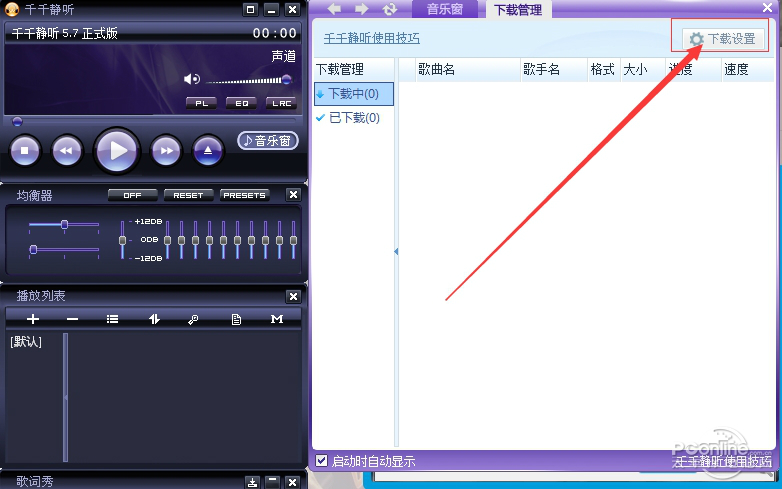Image resolution: width=782 pixels, height=489 pixels.
Task: Collapse the download sidebar splitter arrow
Action: [x=396, y=252]
